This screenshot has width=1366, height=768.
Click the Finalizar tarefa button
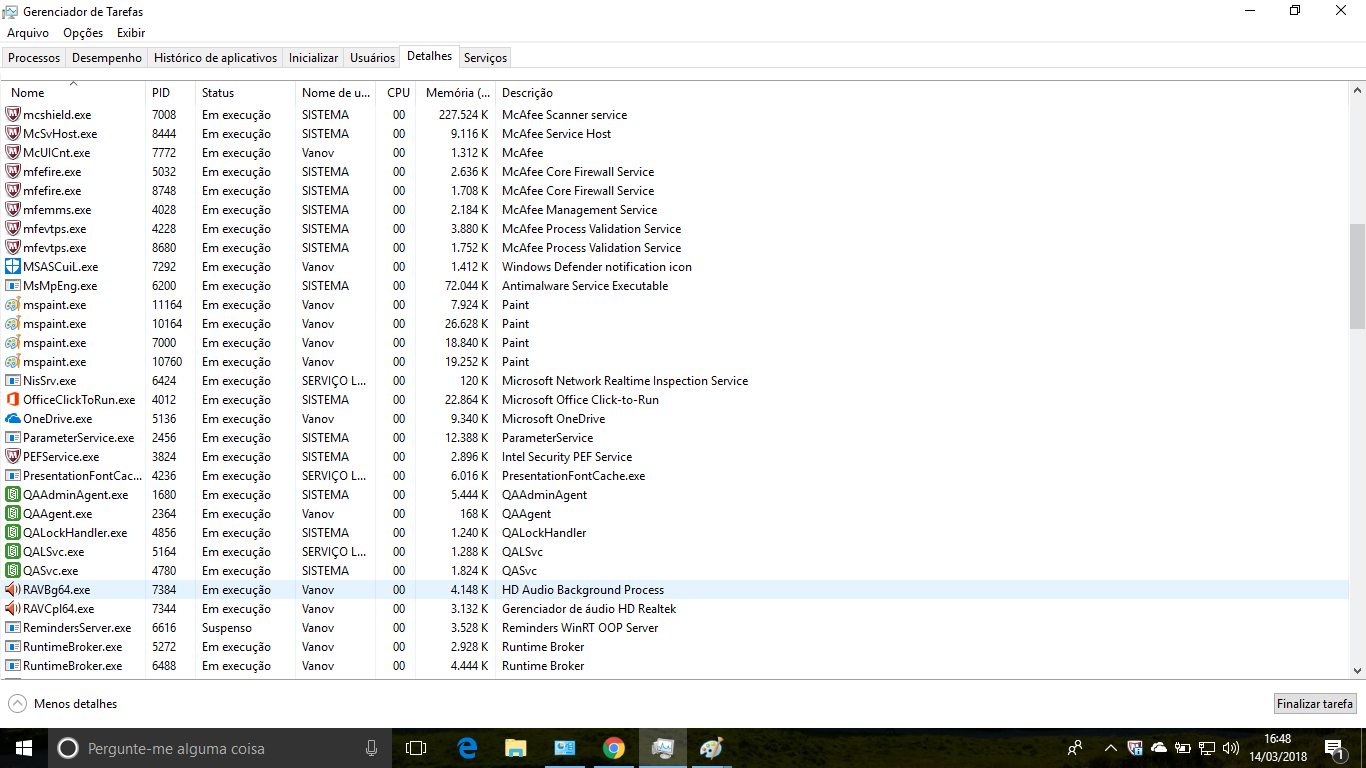click(x=1315, y=704)
